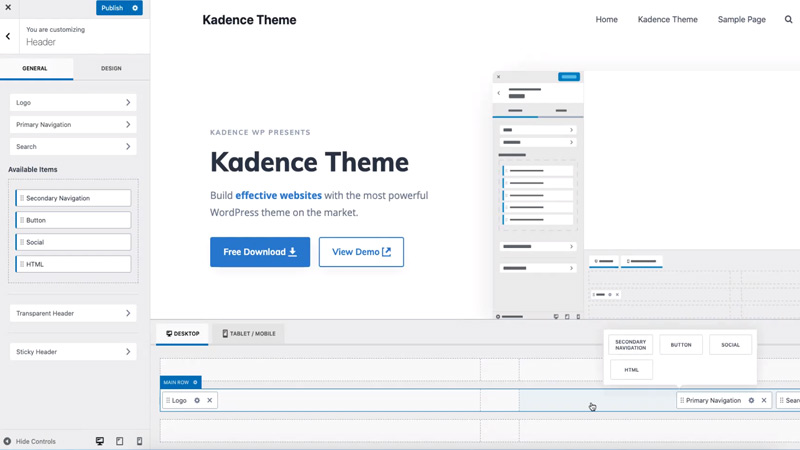
Task: Open Primary Navigation item settings gear
Action: pos(751,401)
